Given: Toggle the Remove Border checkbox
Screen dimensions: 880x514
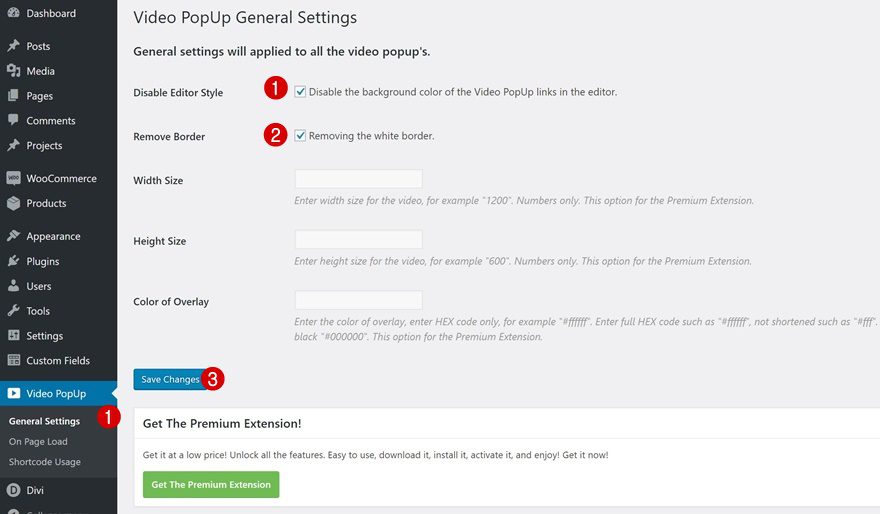Looking at the screenshot, I should [x=300, y=135].
